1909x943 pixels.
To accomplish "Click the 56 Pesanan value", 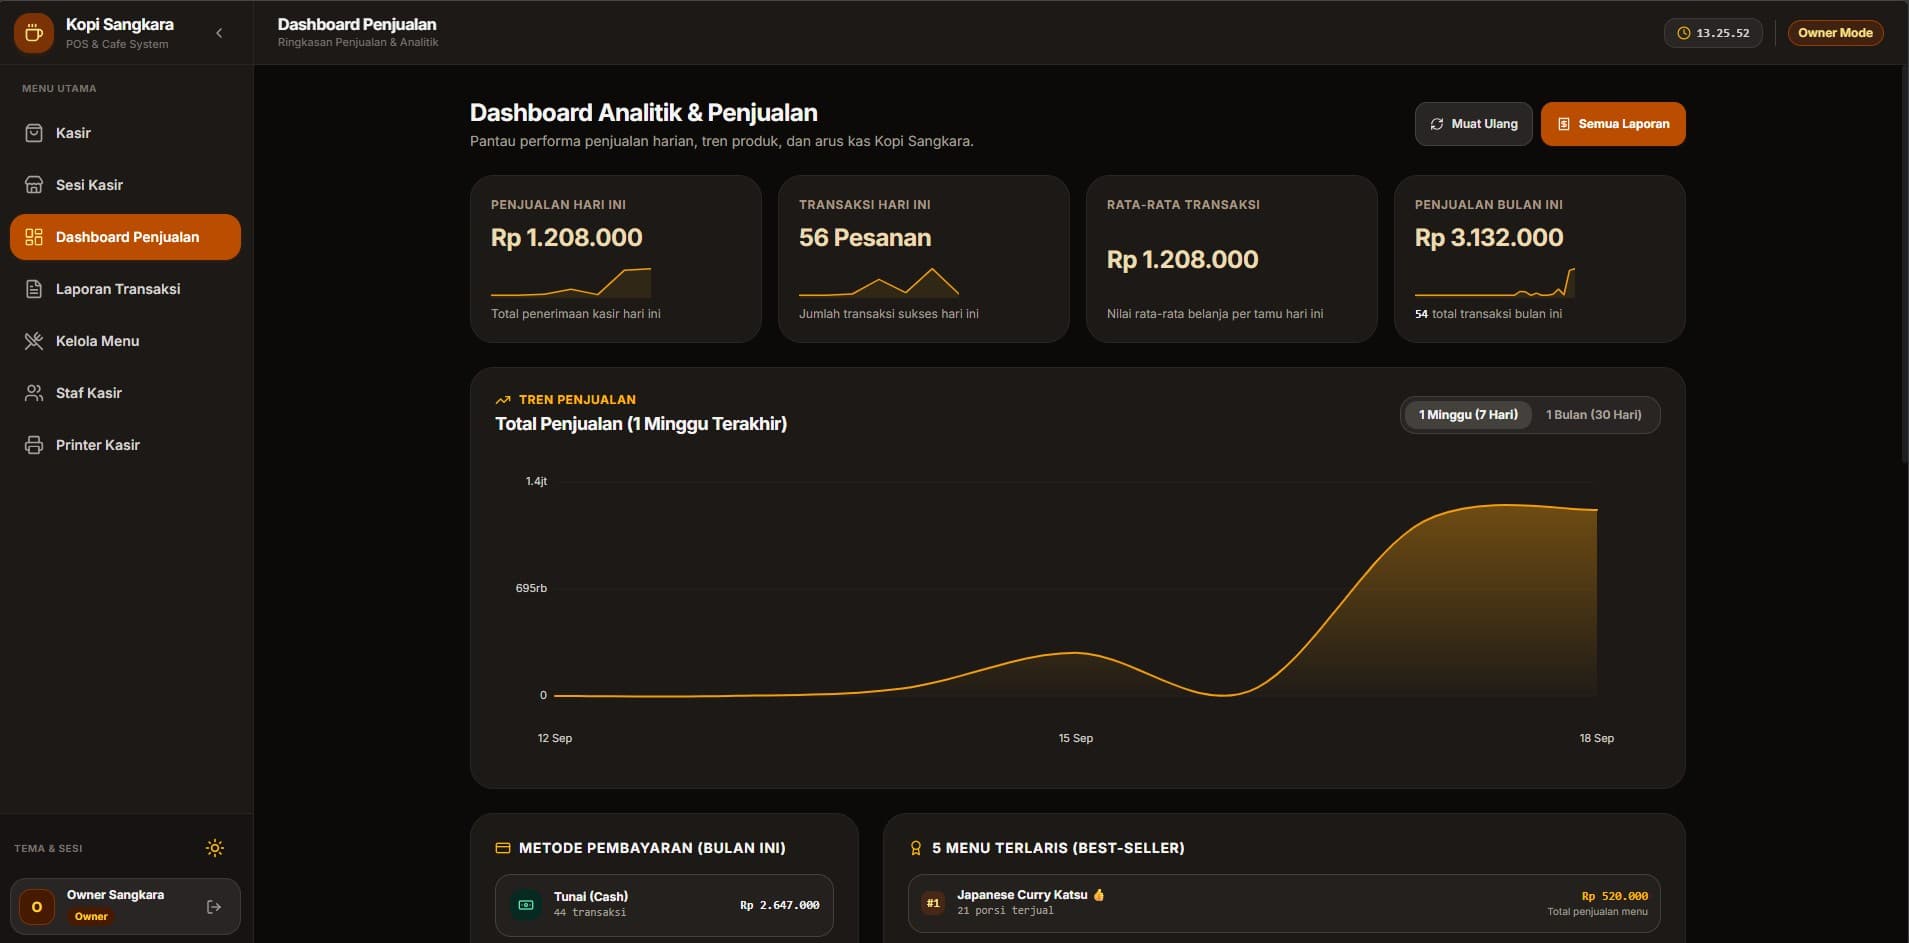I will pos(865,238).
